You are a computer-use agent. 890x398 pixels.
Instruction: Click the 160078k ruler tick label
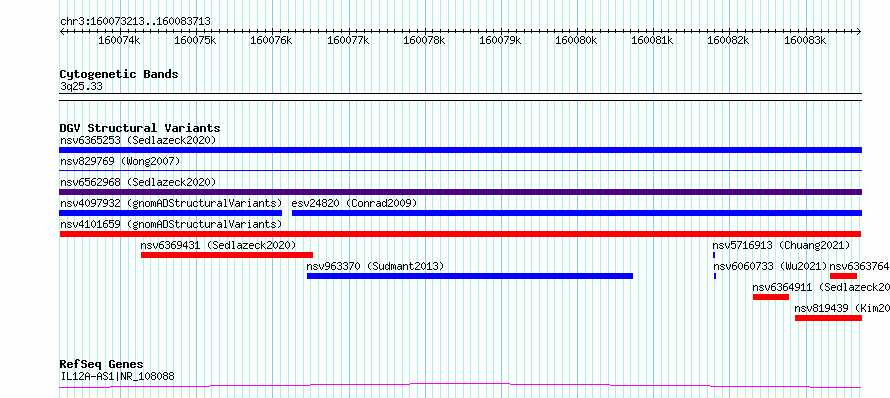(424, 40)
